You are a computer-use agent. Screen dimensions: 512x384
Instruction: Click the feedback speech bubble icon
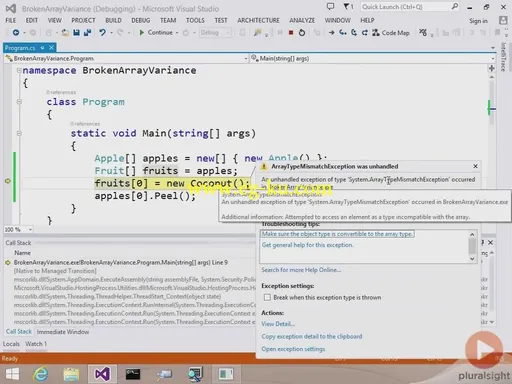[330, 6]
